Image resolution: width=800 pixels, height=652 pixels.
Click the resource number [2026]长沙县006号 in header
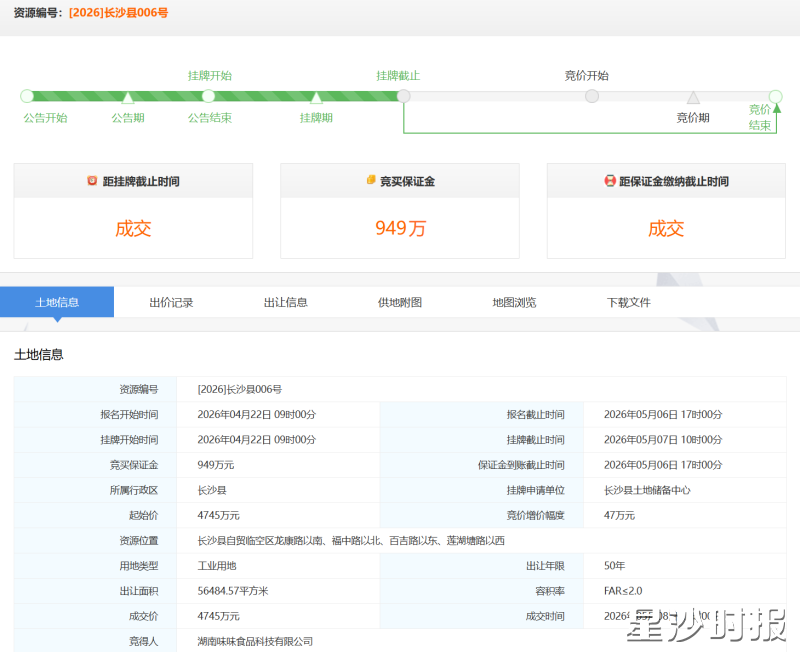[x=118, y=13]
